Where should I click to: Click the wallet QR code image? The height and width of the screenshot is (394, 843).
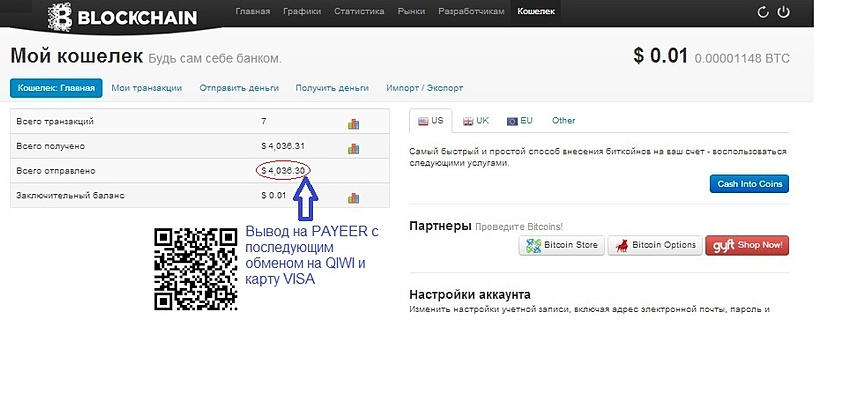196,269
